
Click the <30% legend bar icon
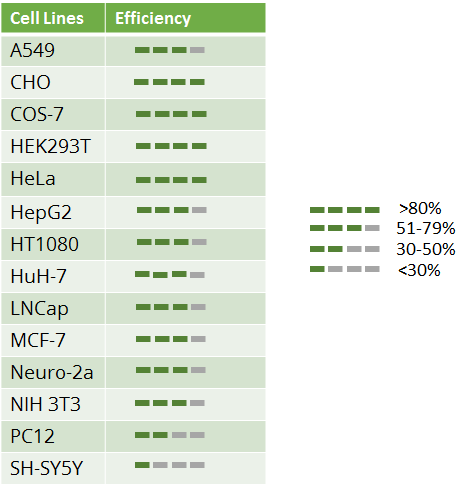coord(345,269)
